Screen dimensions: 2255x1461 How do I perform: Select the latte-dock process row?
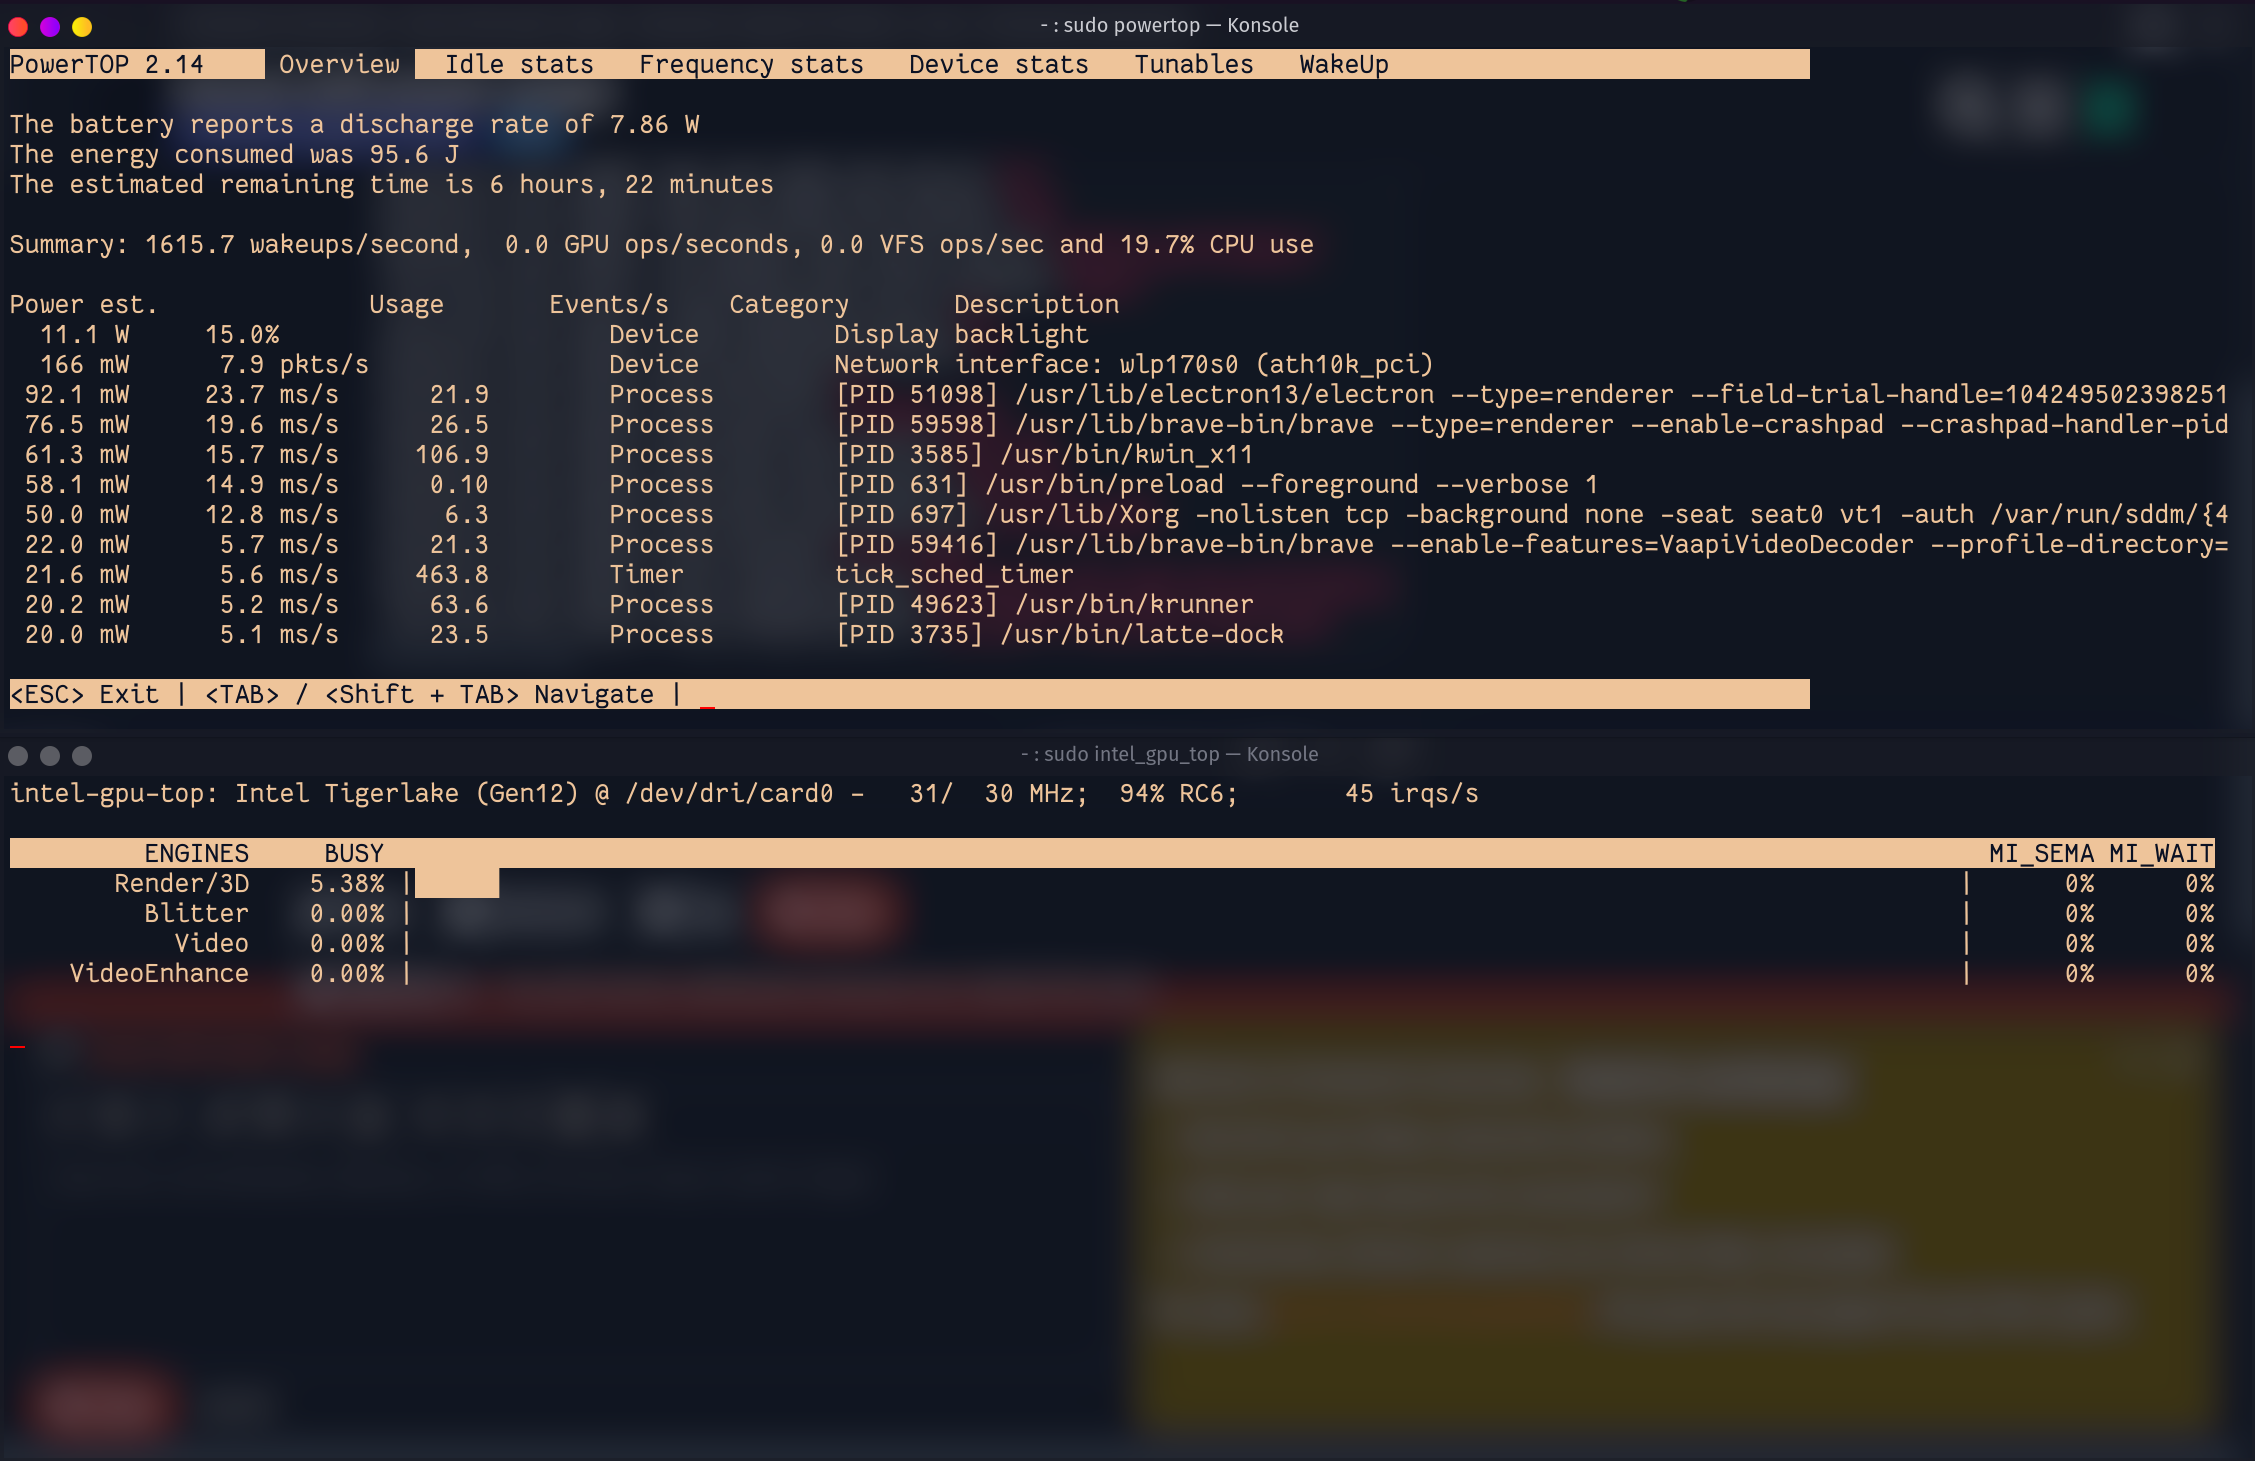[x=1059, y=635]
